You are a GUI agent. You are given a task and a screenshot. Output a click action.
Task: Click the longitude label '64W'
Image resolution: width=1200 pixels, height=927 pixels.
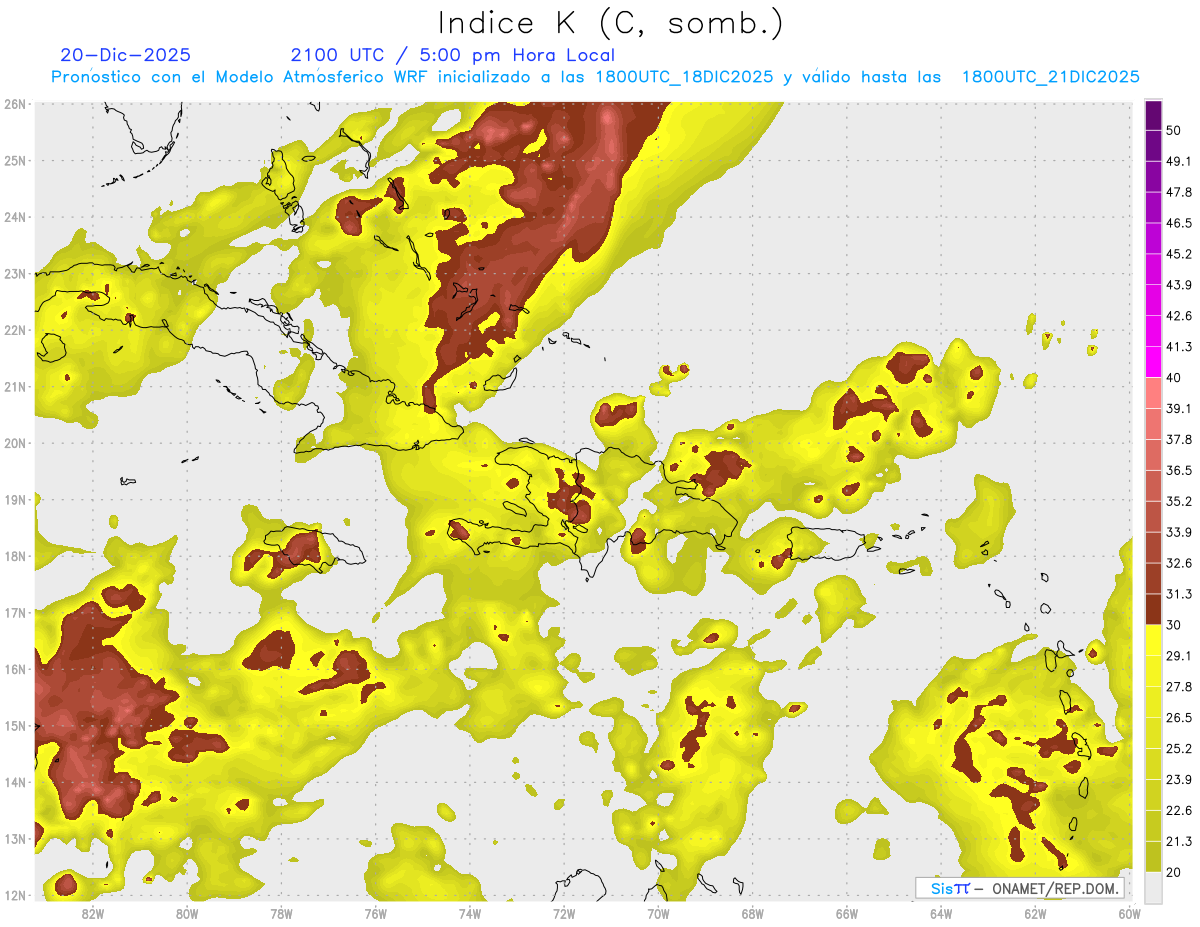coord(940,913)
